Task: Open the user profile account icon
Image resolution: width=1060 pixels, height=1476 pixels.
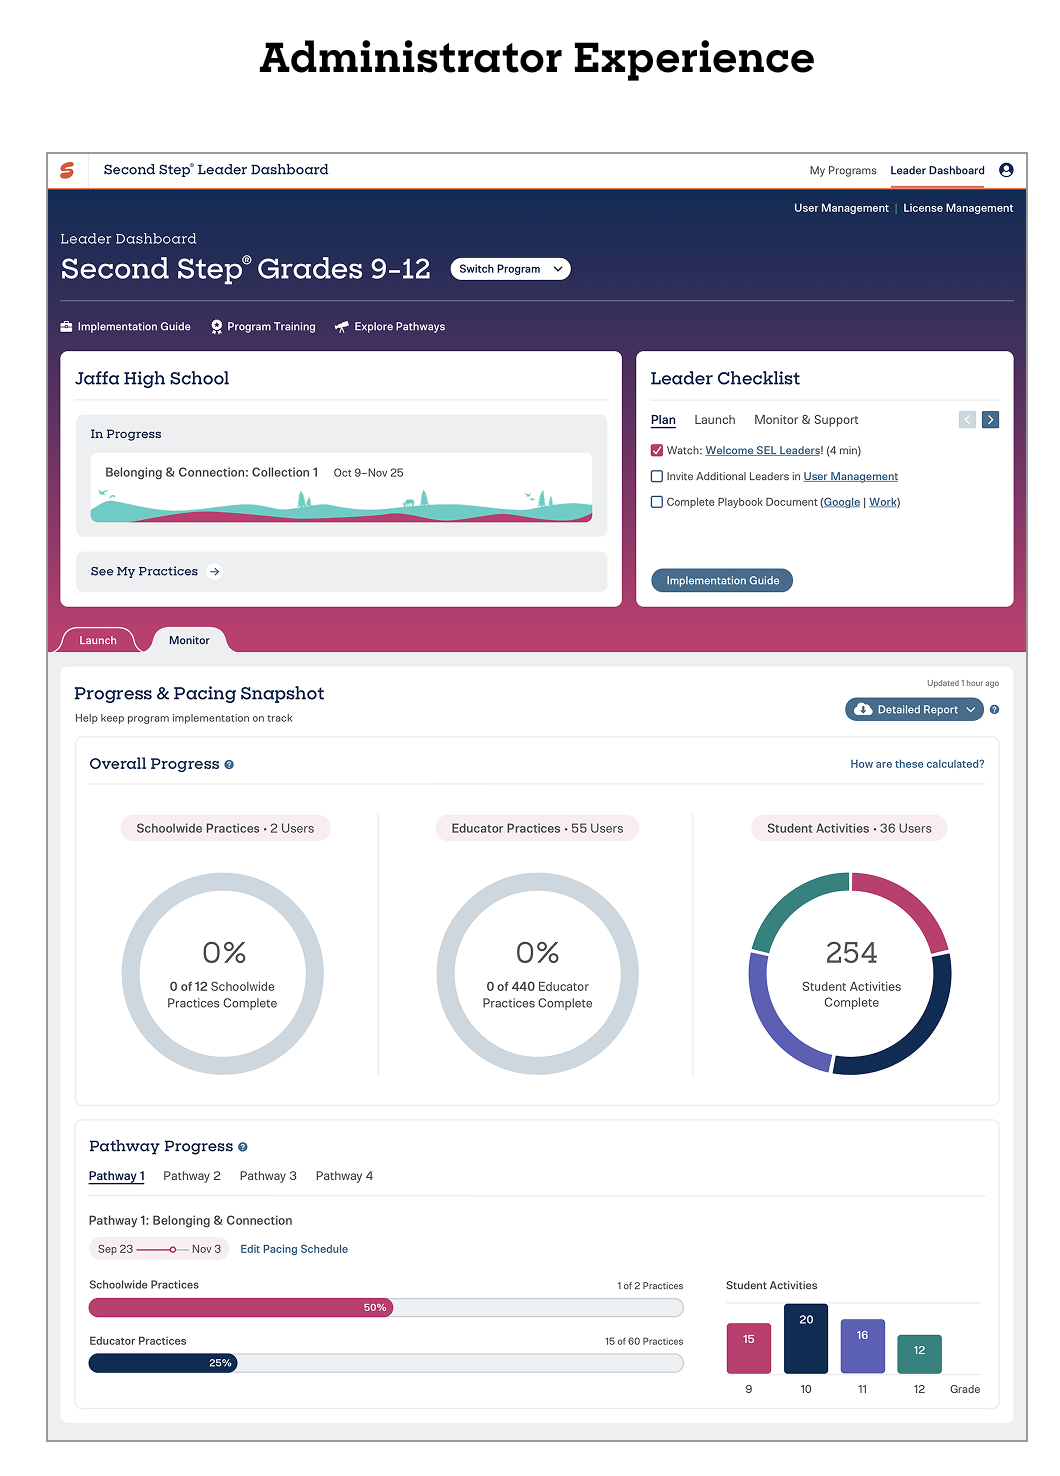Action: click(x=1006, y=170)
